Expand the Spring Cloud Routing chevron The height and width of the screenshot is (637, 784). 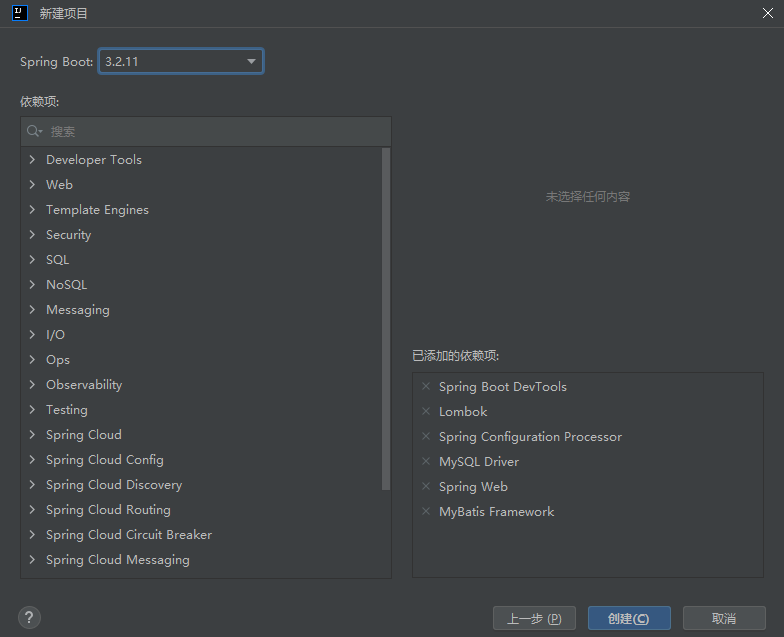[32, 510]
